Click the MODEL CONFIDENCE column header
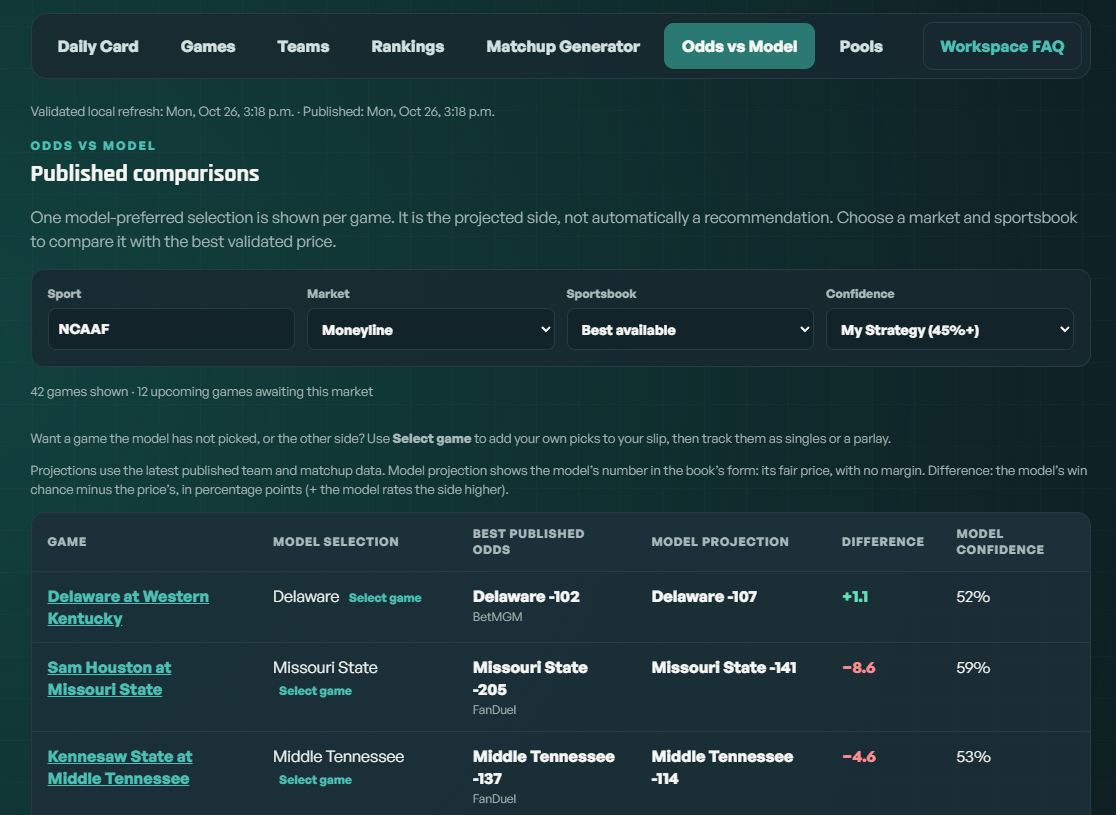Screen dimensions: 1116x815 point(1000,542)
